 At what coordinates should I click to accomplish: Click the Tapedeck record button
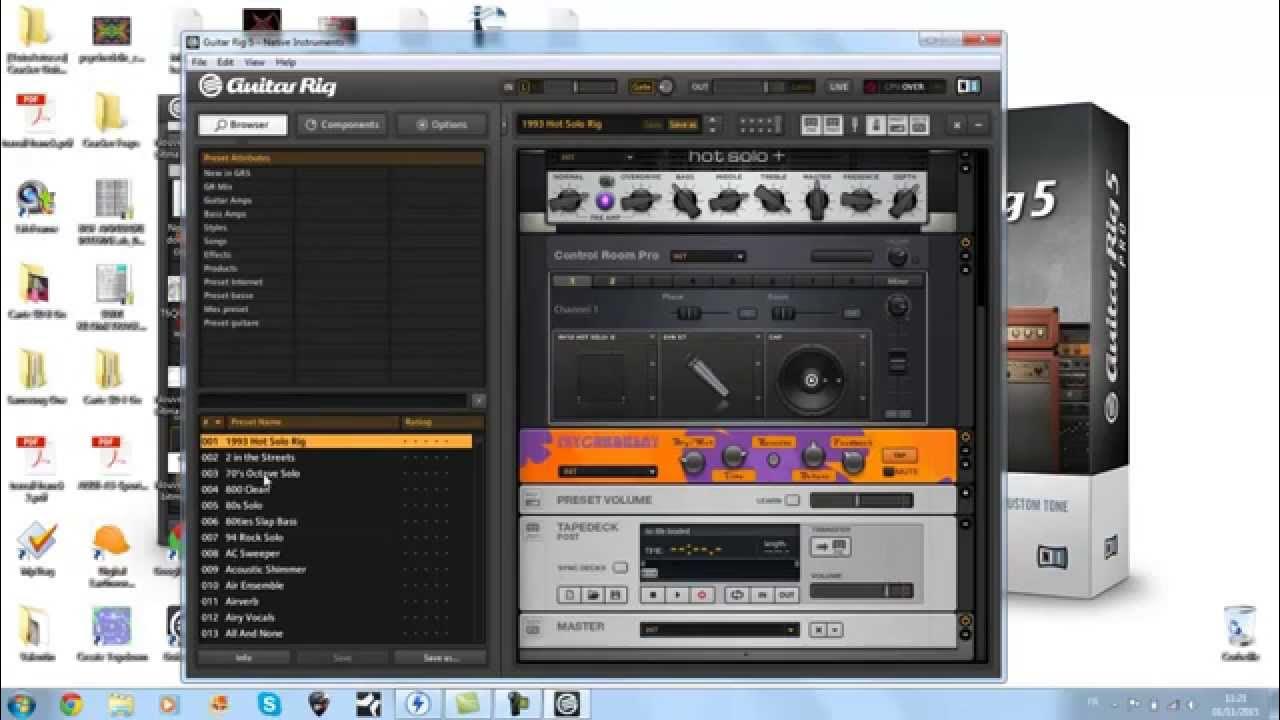701,595
